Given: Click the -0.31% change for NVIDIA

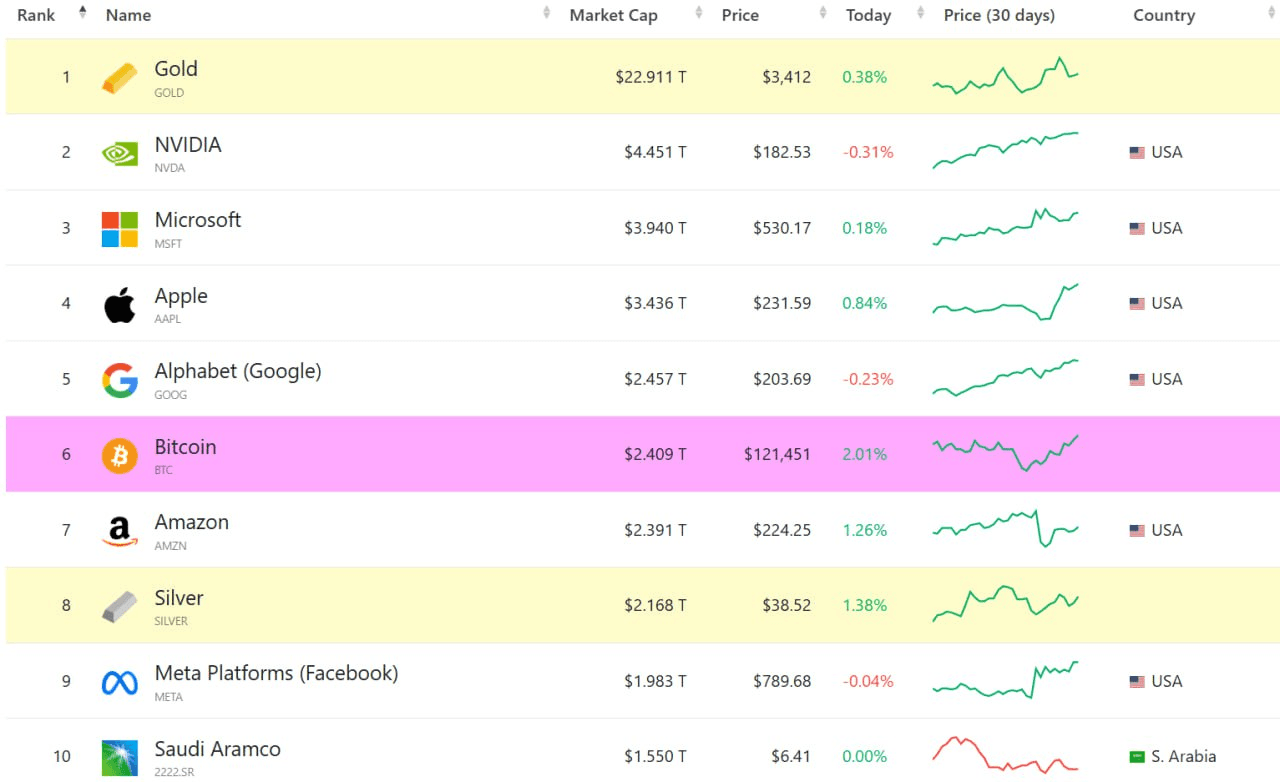Looking at the screenshot, I should 868,153.
